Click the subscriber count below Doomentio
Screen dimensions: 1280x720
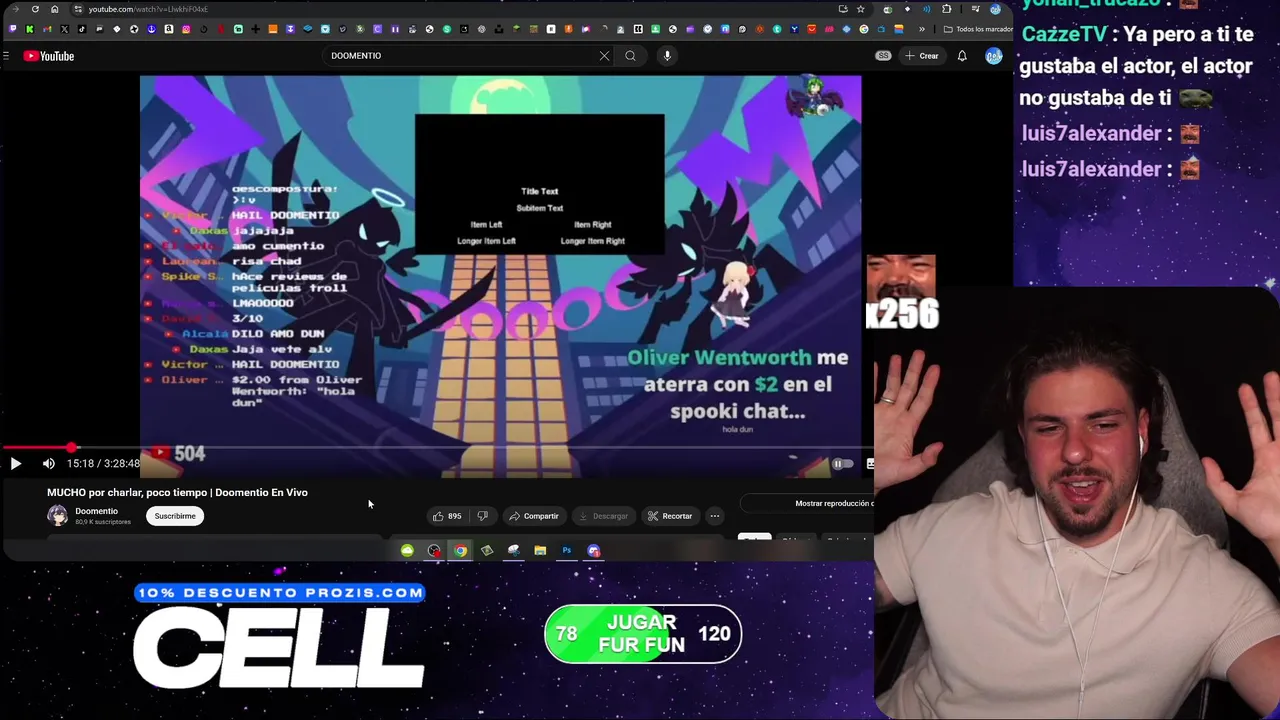click(x=103, y=522)
